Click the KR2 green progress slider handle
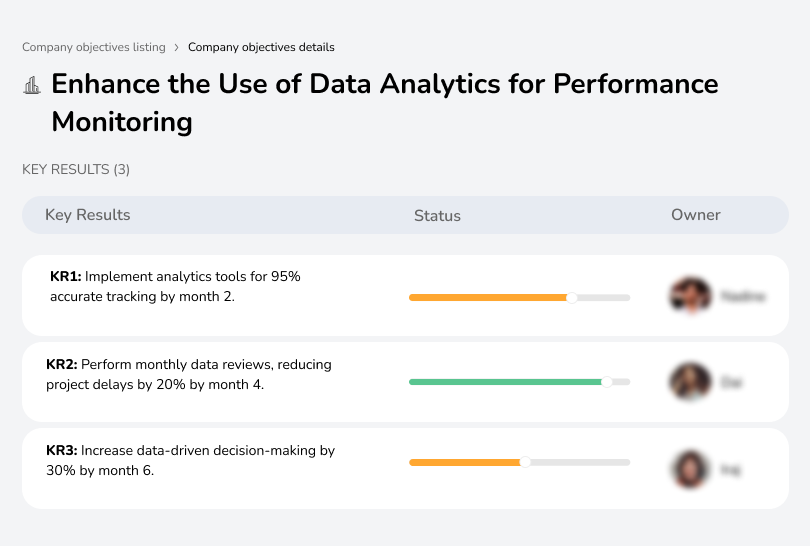Viewport: 810px width, 546px height. (606, 382)
